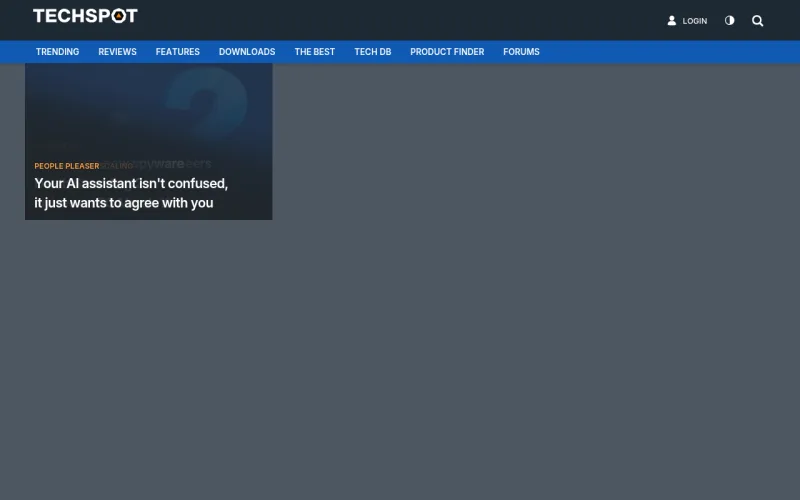Toggle dark/light theme contrast icon
The image size is (800, 500).
point(729,21)
